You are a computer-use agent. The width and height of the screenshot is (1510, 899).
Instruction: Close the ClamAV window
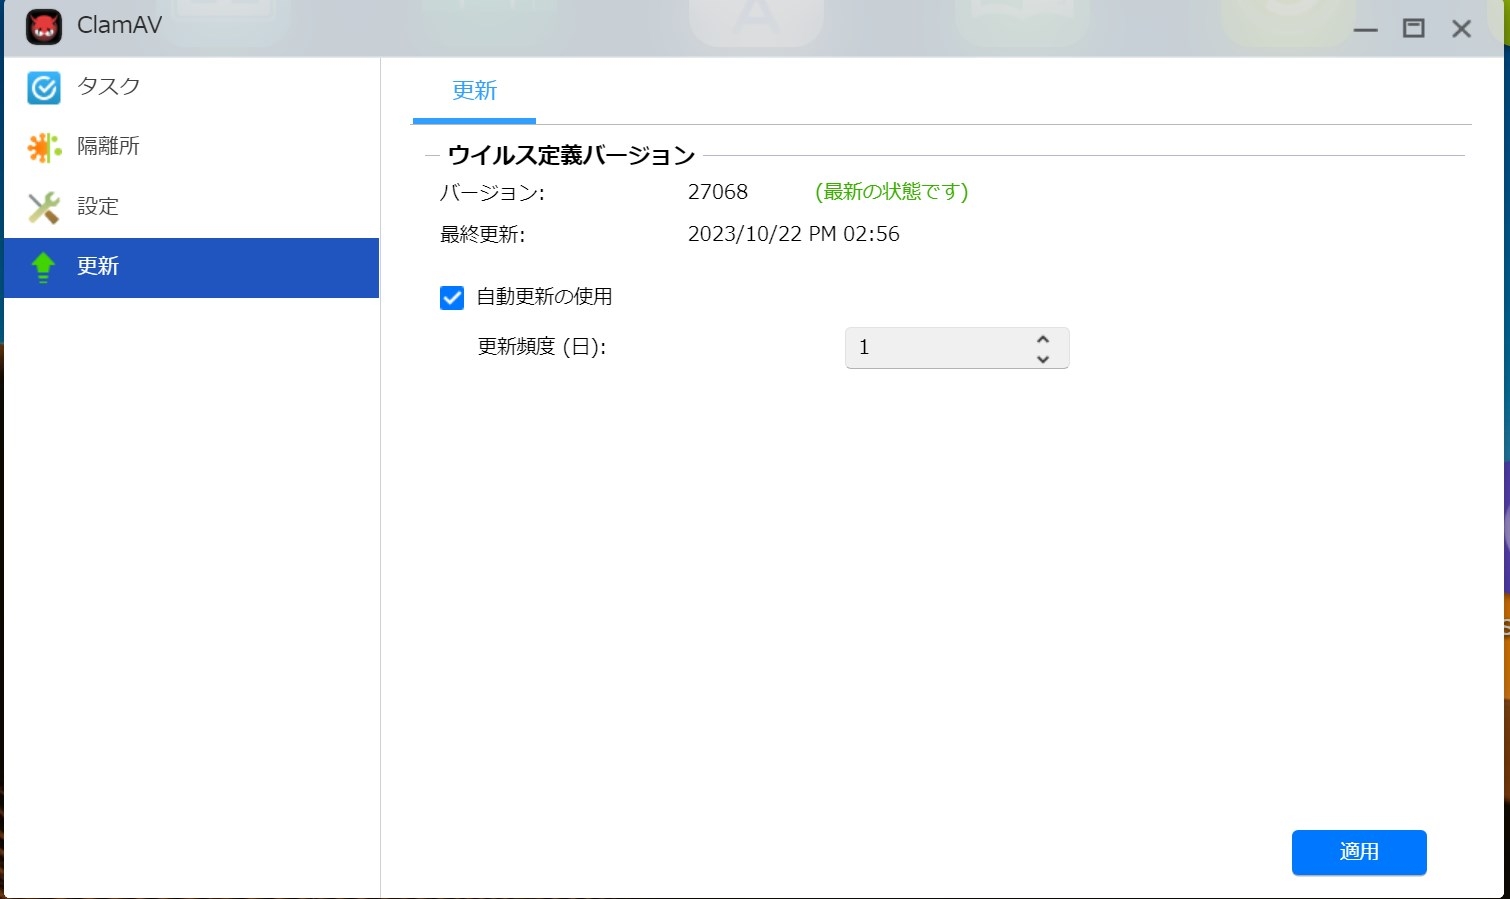point(1461,29)
